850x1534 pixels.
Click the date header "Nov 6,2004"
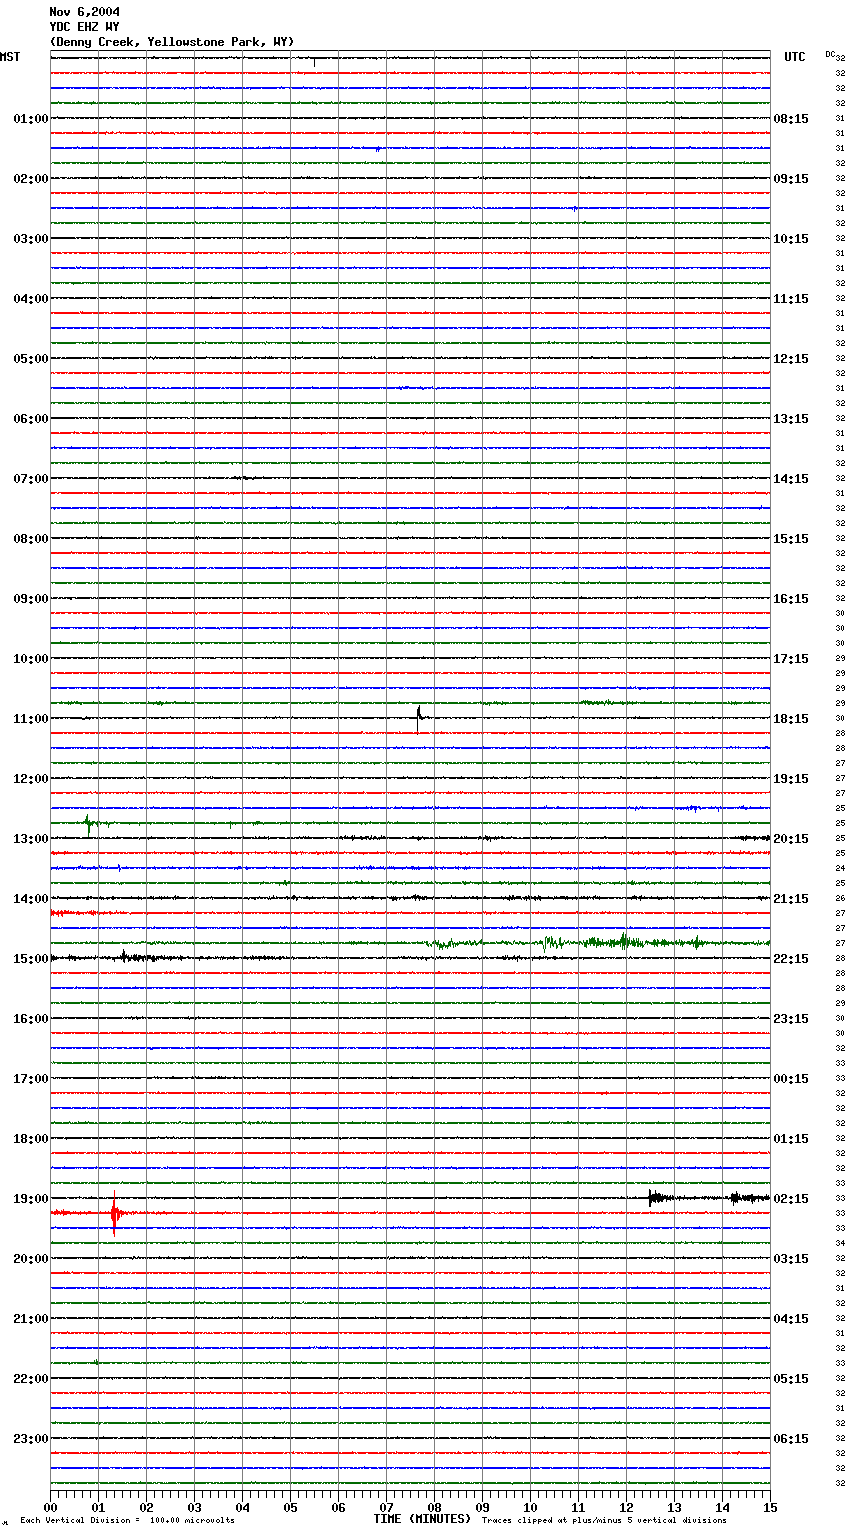click(x=84, y=12)
